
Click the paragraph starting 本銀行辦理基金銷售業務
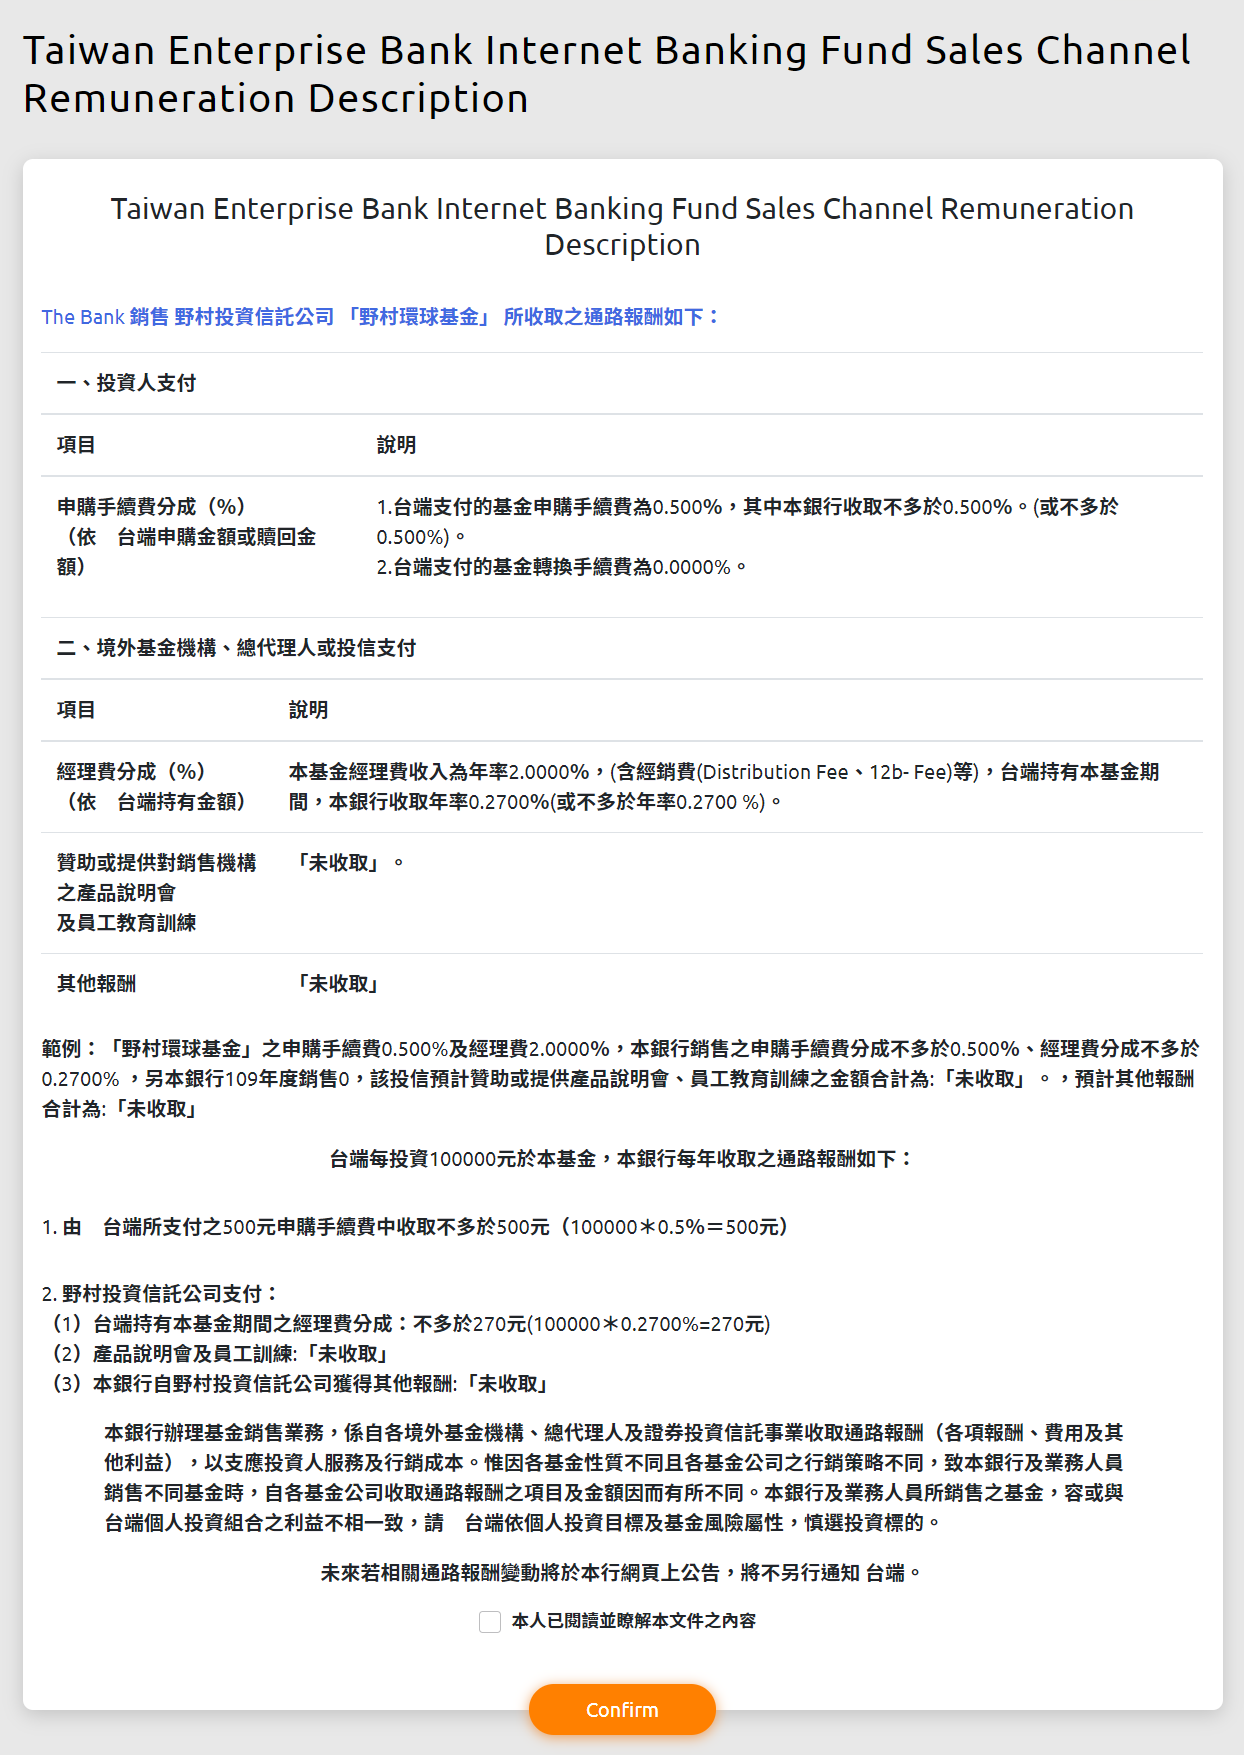(x=614, y=1478)
